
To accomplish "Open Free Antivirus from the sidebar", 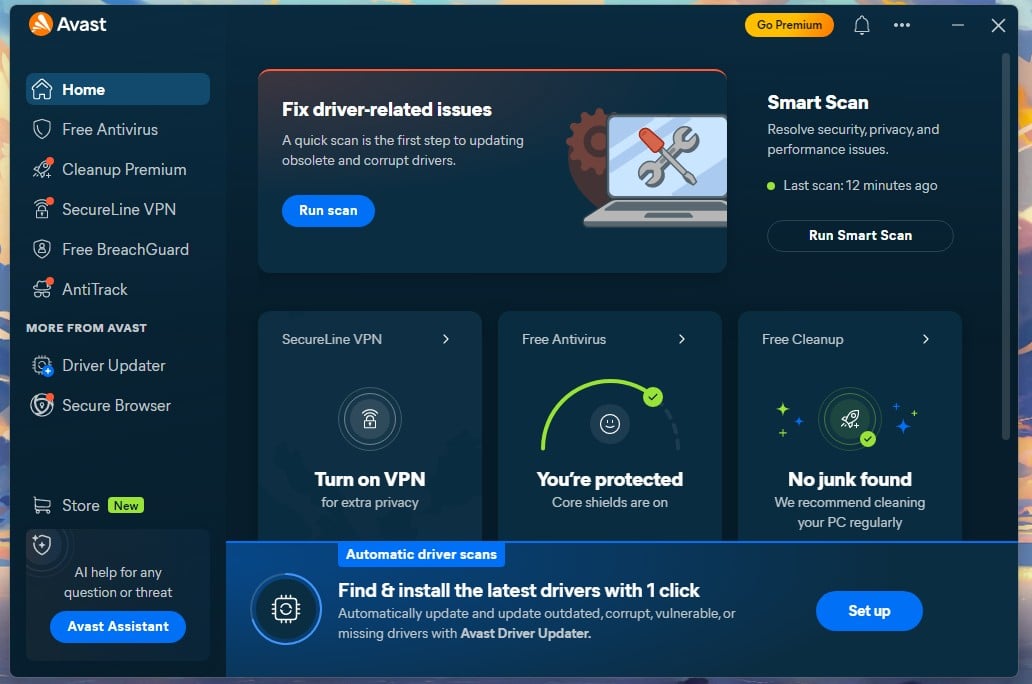I will point(118,130).
